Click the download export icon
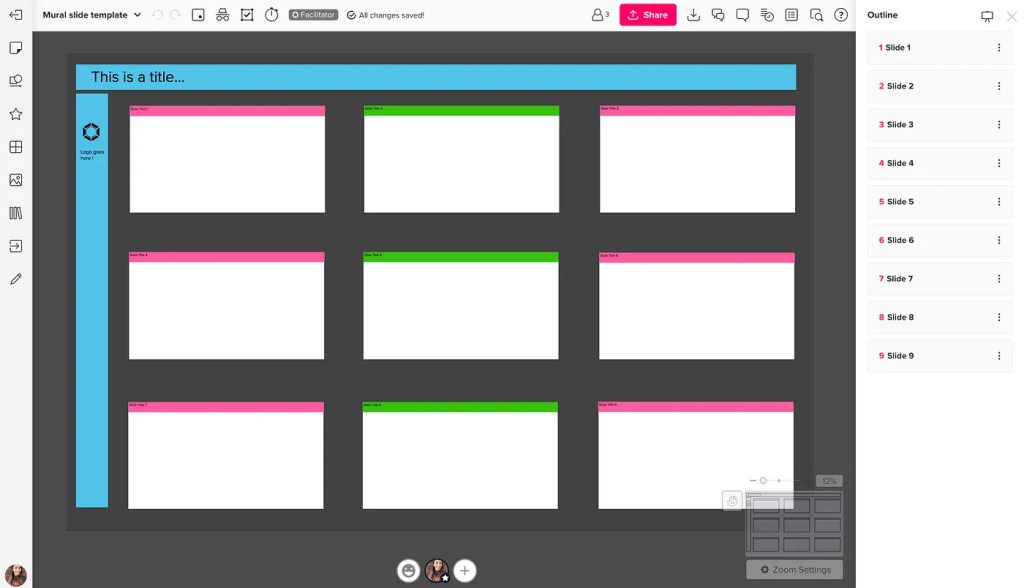1024x588 pixels. pyautogui.click(x=693, y=15)
